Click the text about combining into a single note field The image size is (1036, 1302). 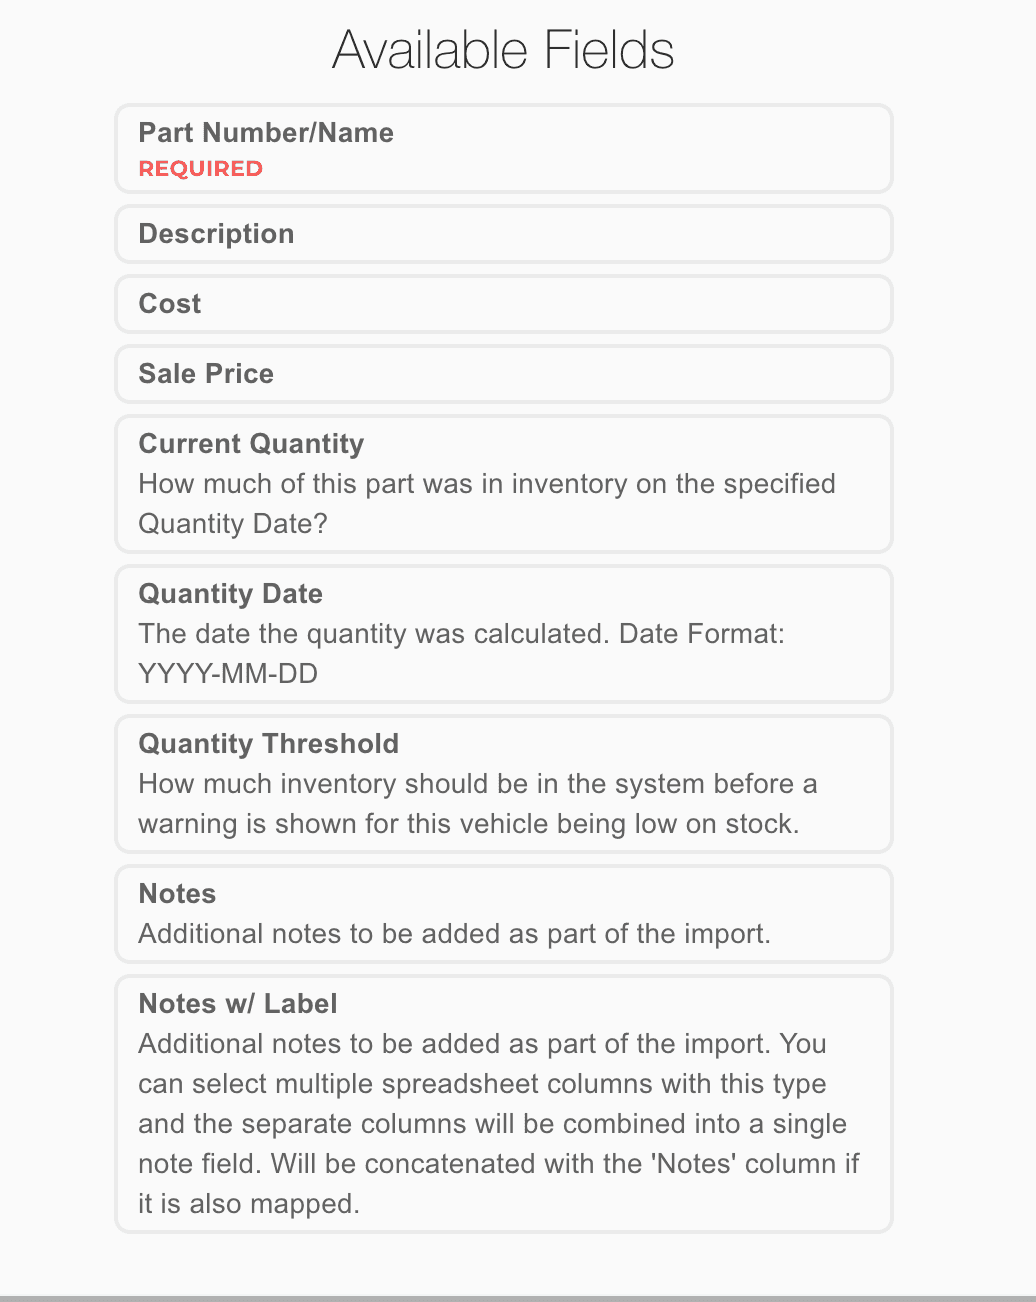tap(492, 1124)
